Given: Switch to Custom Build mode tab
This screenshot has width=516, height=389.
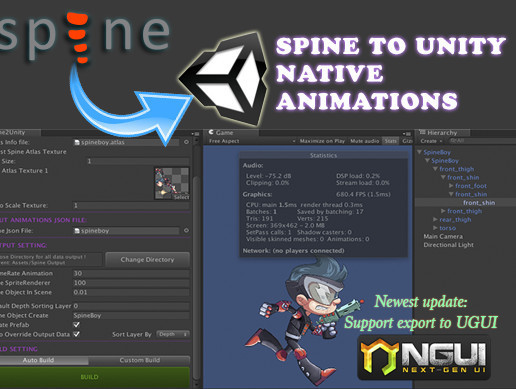Looking at the screenshot, I should (139, 360).
